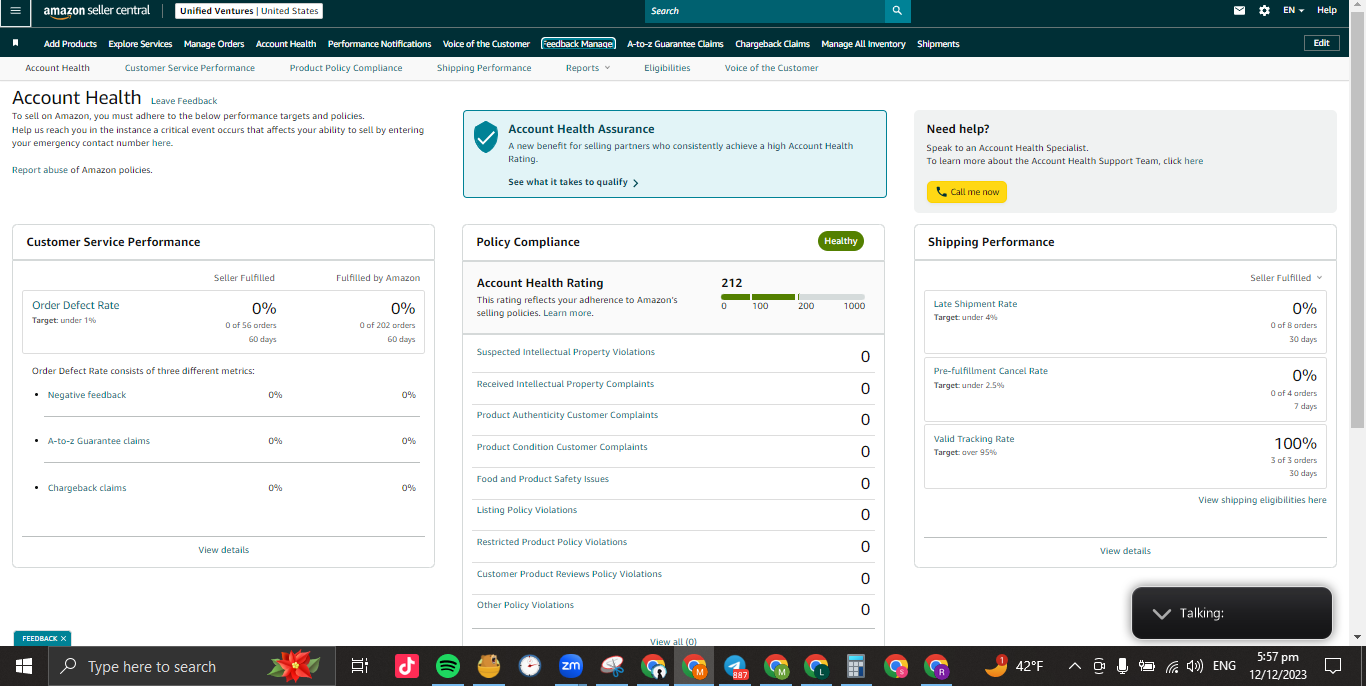
Task: Click the bookmark flag icon
Action: (15, 43)
